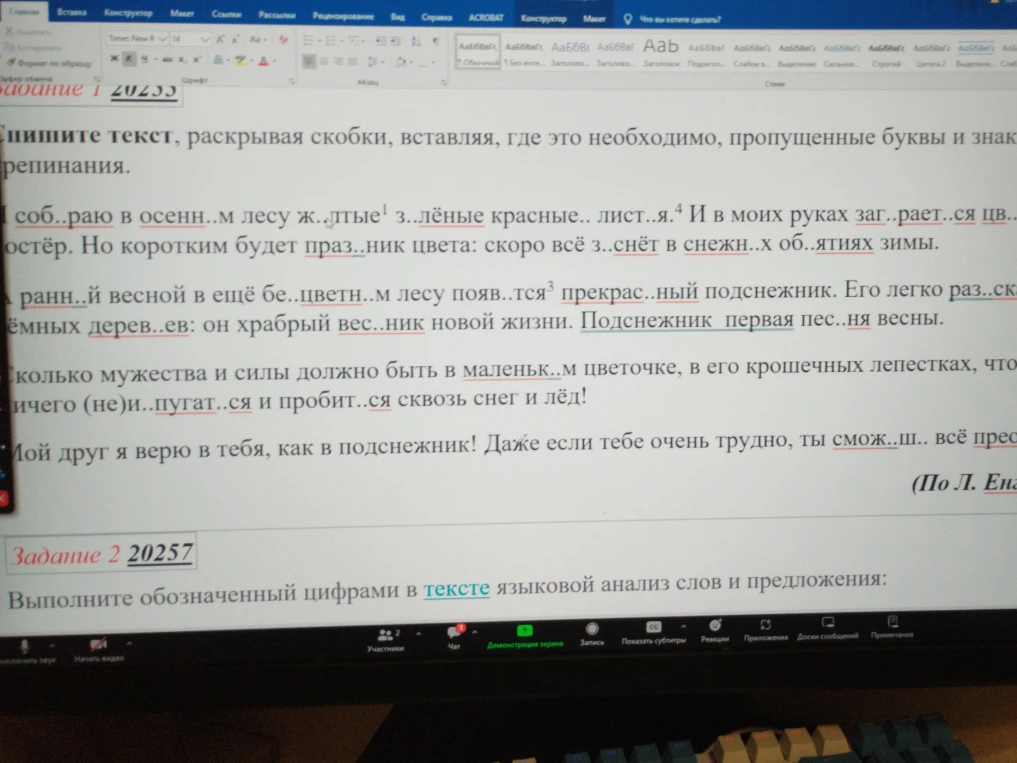1017x763 pixels.
Task: Open the change case Aa dropdown
Action: tap(257, 40)
